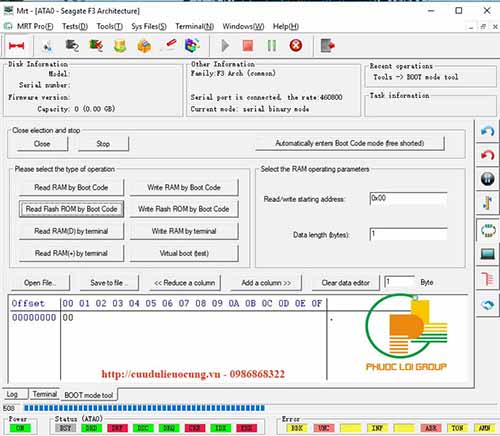Click the colorful blue cube toolbar icon
This screenshot has height=436, width=500.
[x=192, y=46]
